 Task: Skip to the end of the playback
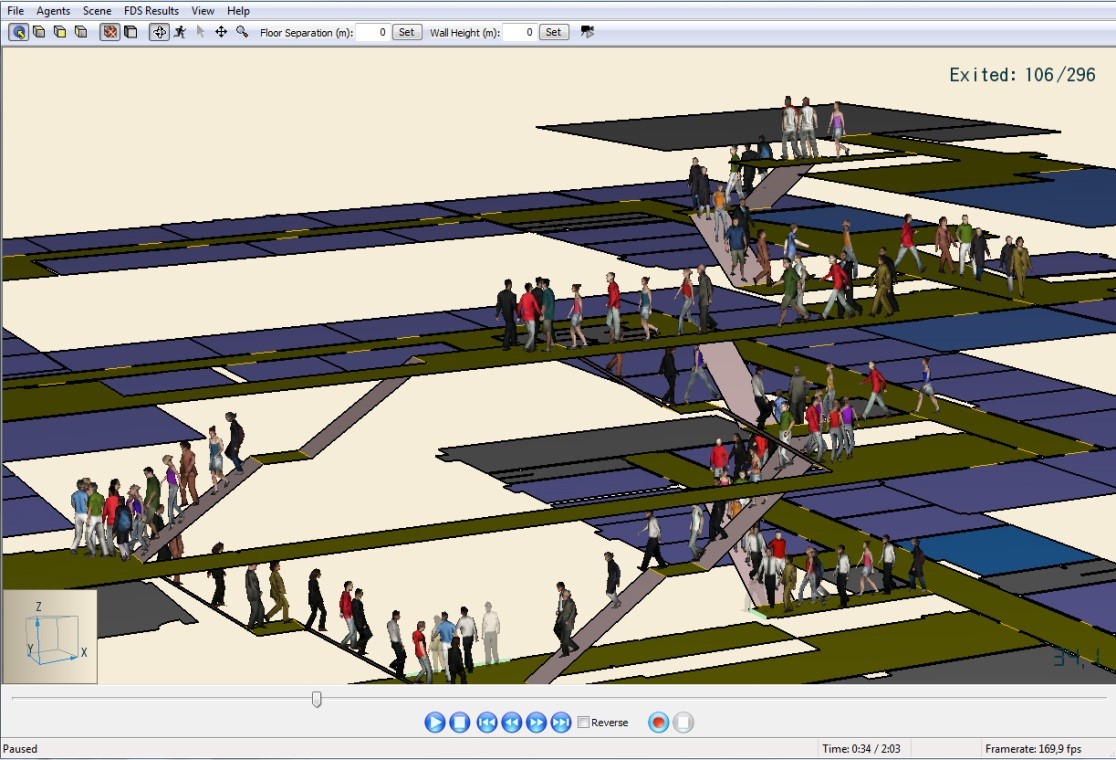(x=561, y=722)
